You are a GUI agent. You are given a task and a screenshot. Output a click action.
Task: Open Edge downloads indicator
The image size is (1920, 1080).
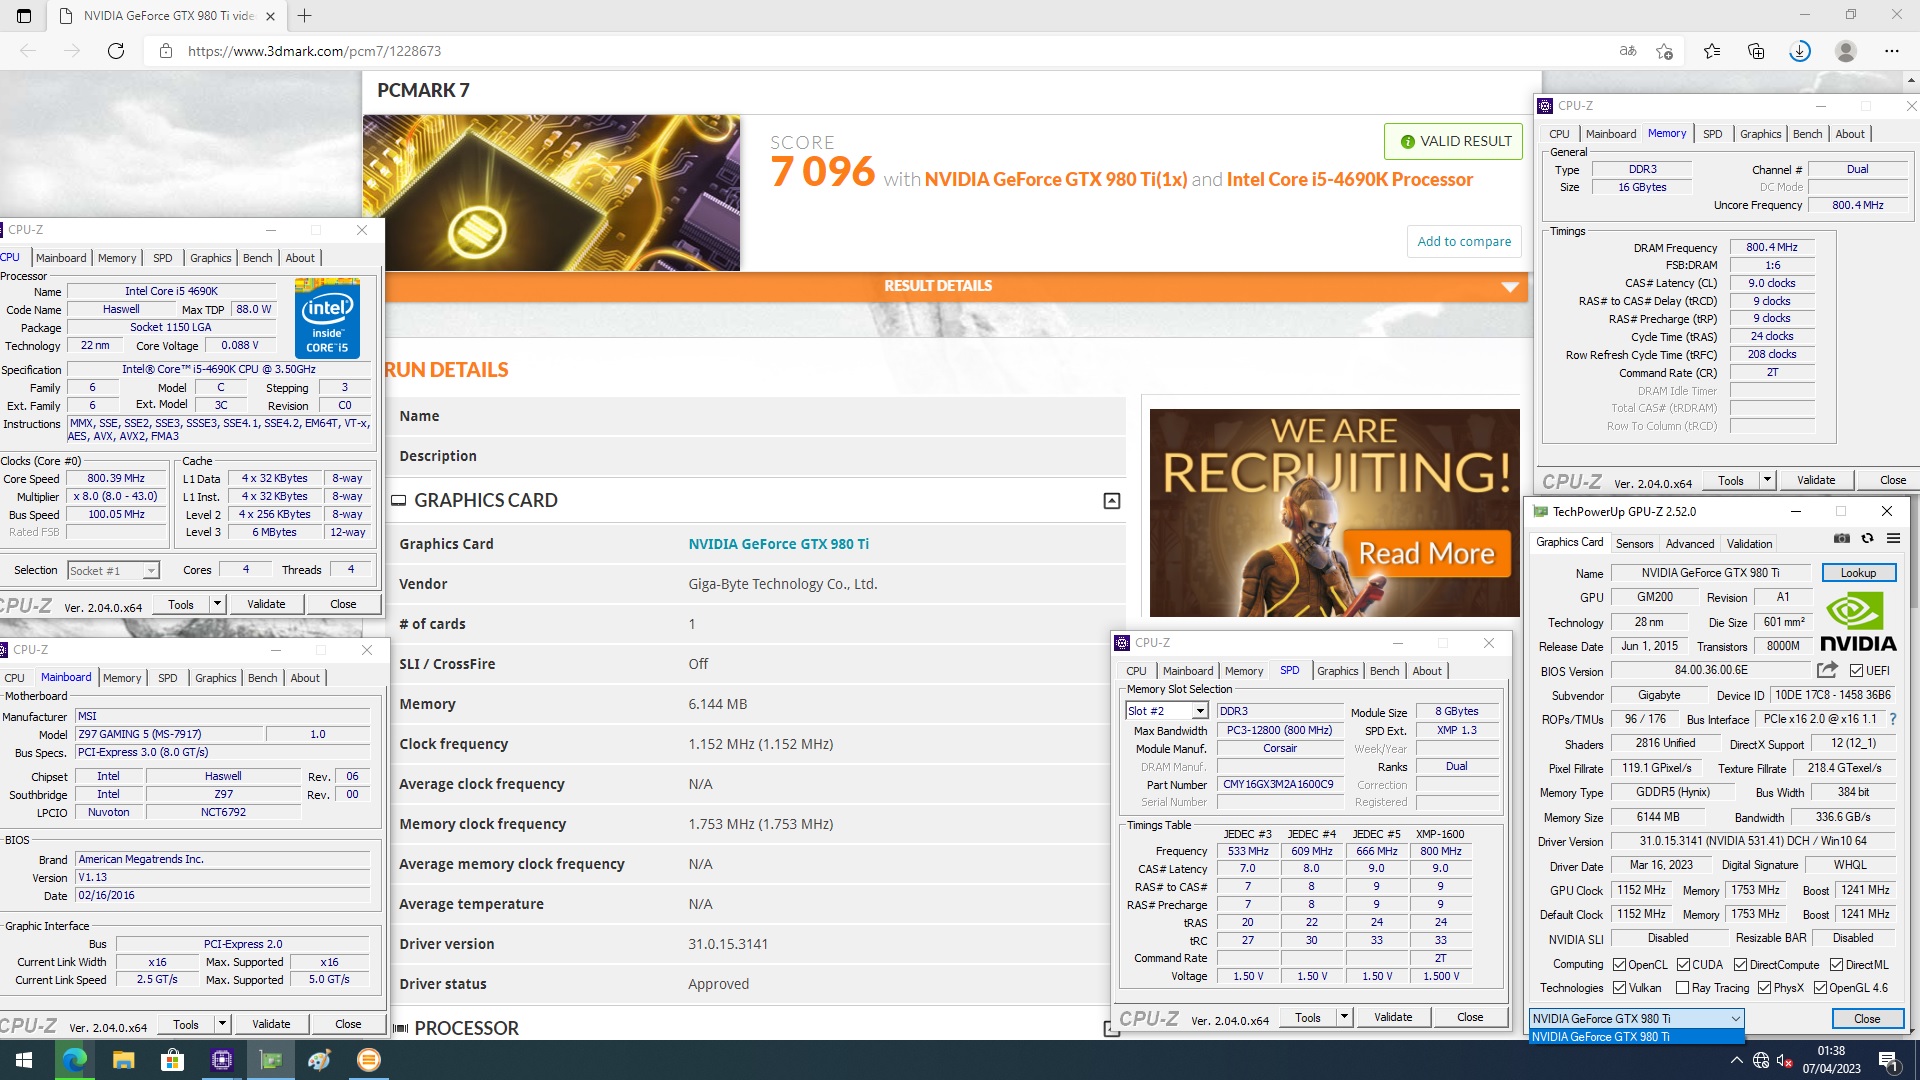(x=1800, y=51)
